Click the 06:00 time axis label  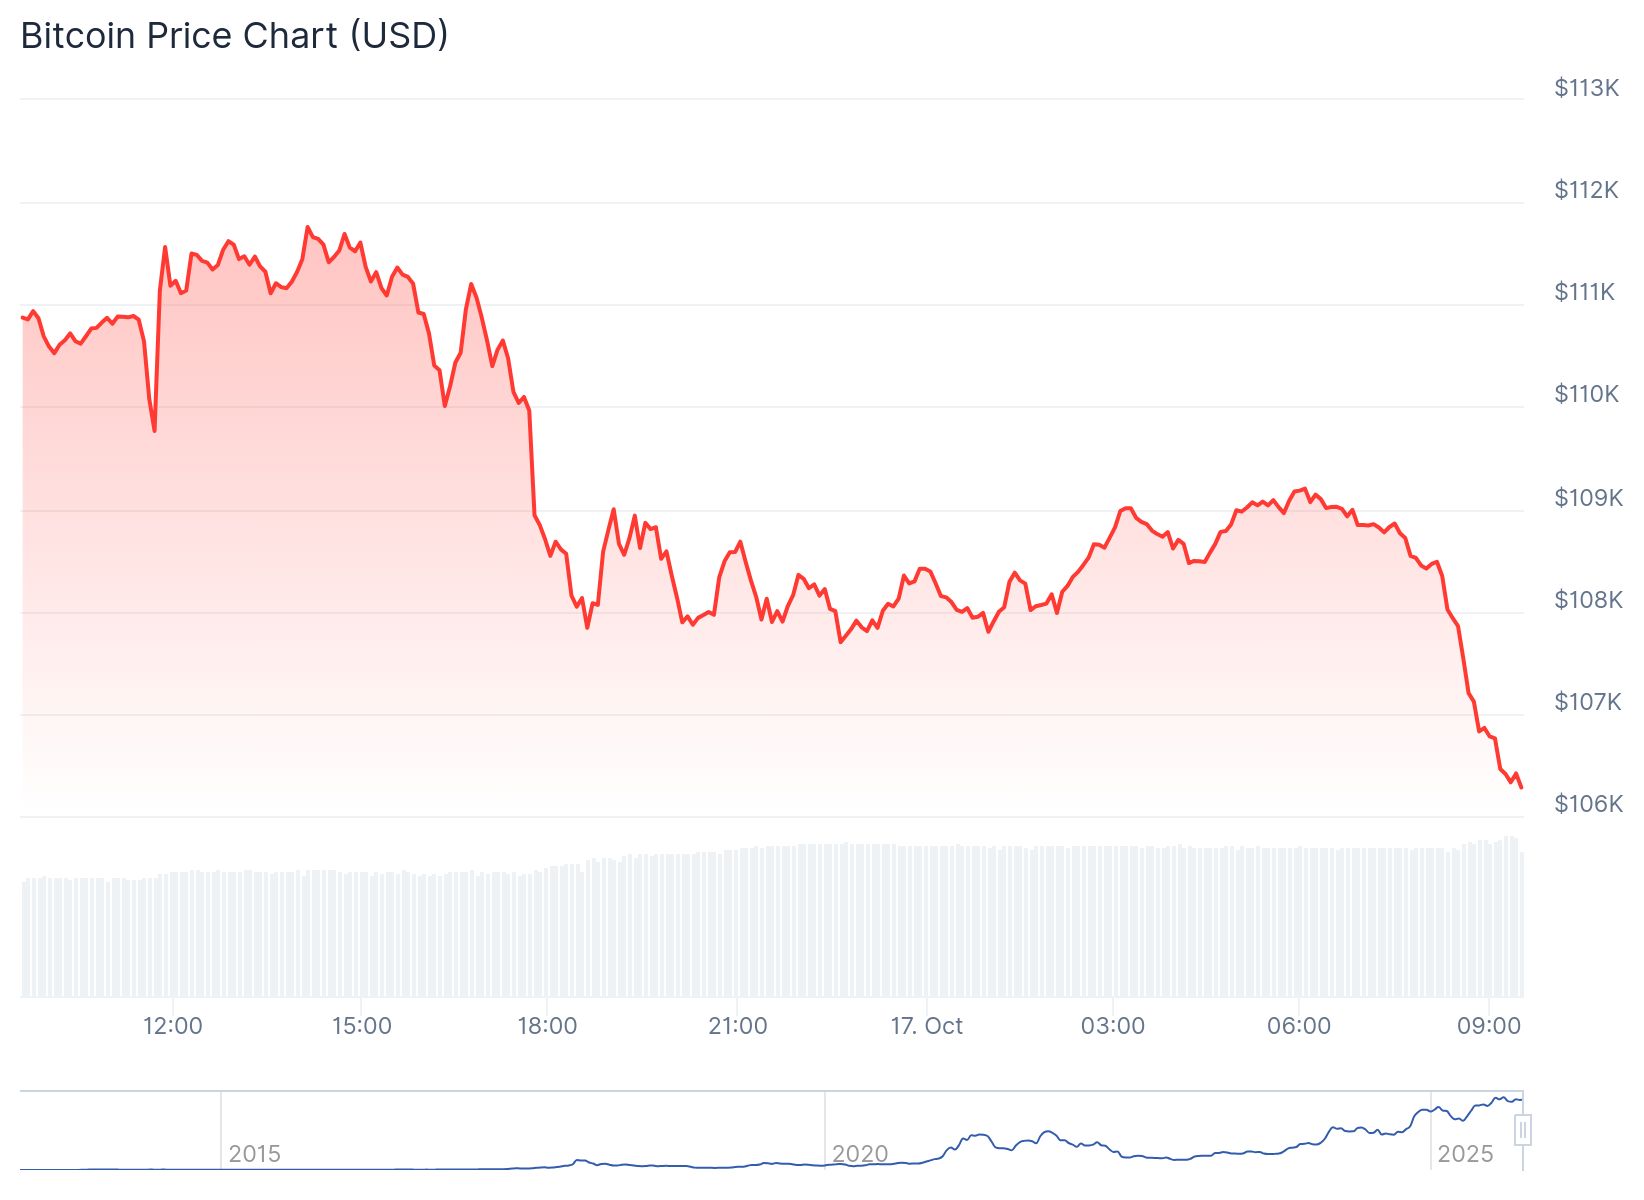pyautogui.click(x=1298, y=1026)
